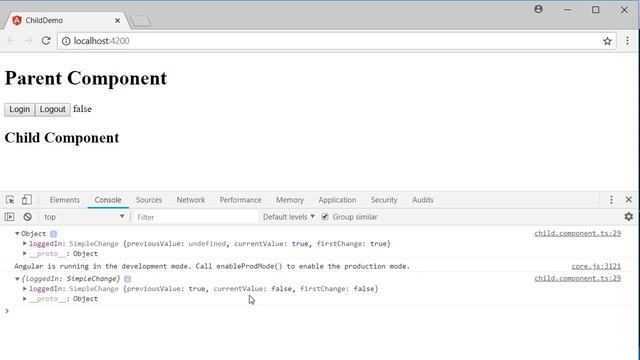Image resolution: width=640 pixels, height=360 pixels.
Task: Click the Child Component heading
Action: (x=62, y=138)
